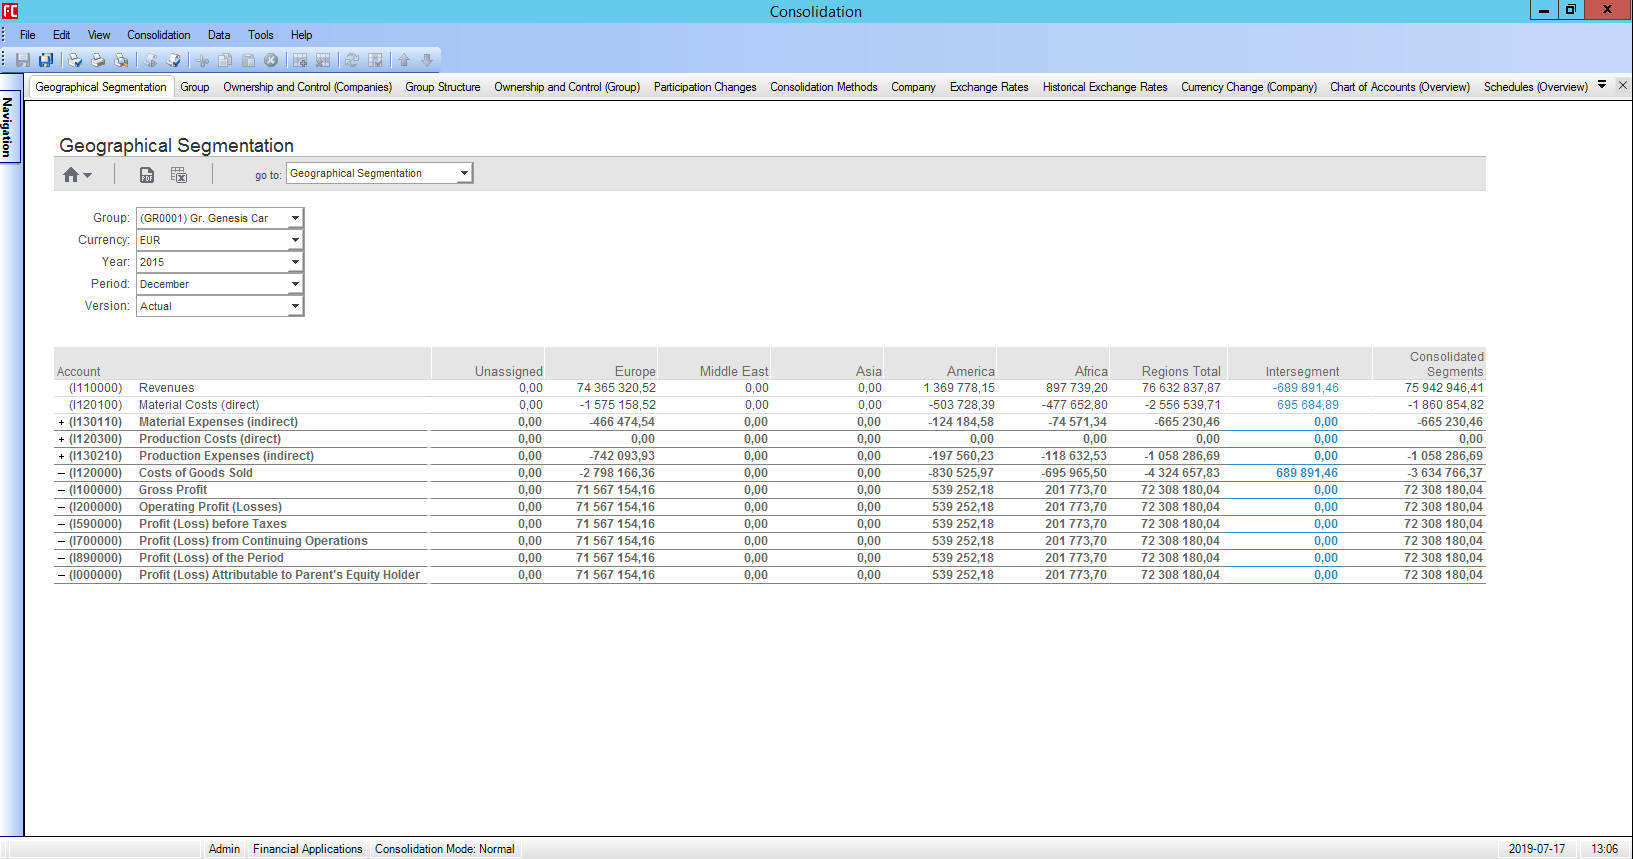
Task: Click the Move Down arrow icon
Action: (427, 60)
